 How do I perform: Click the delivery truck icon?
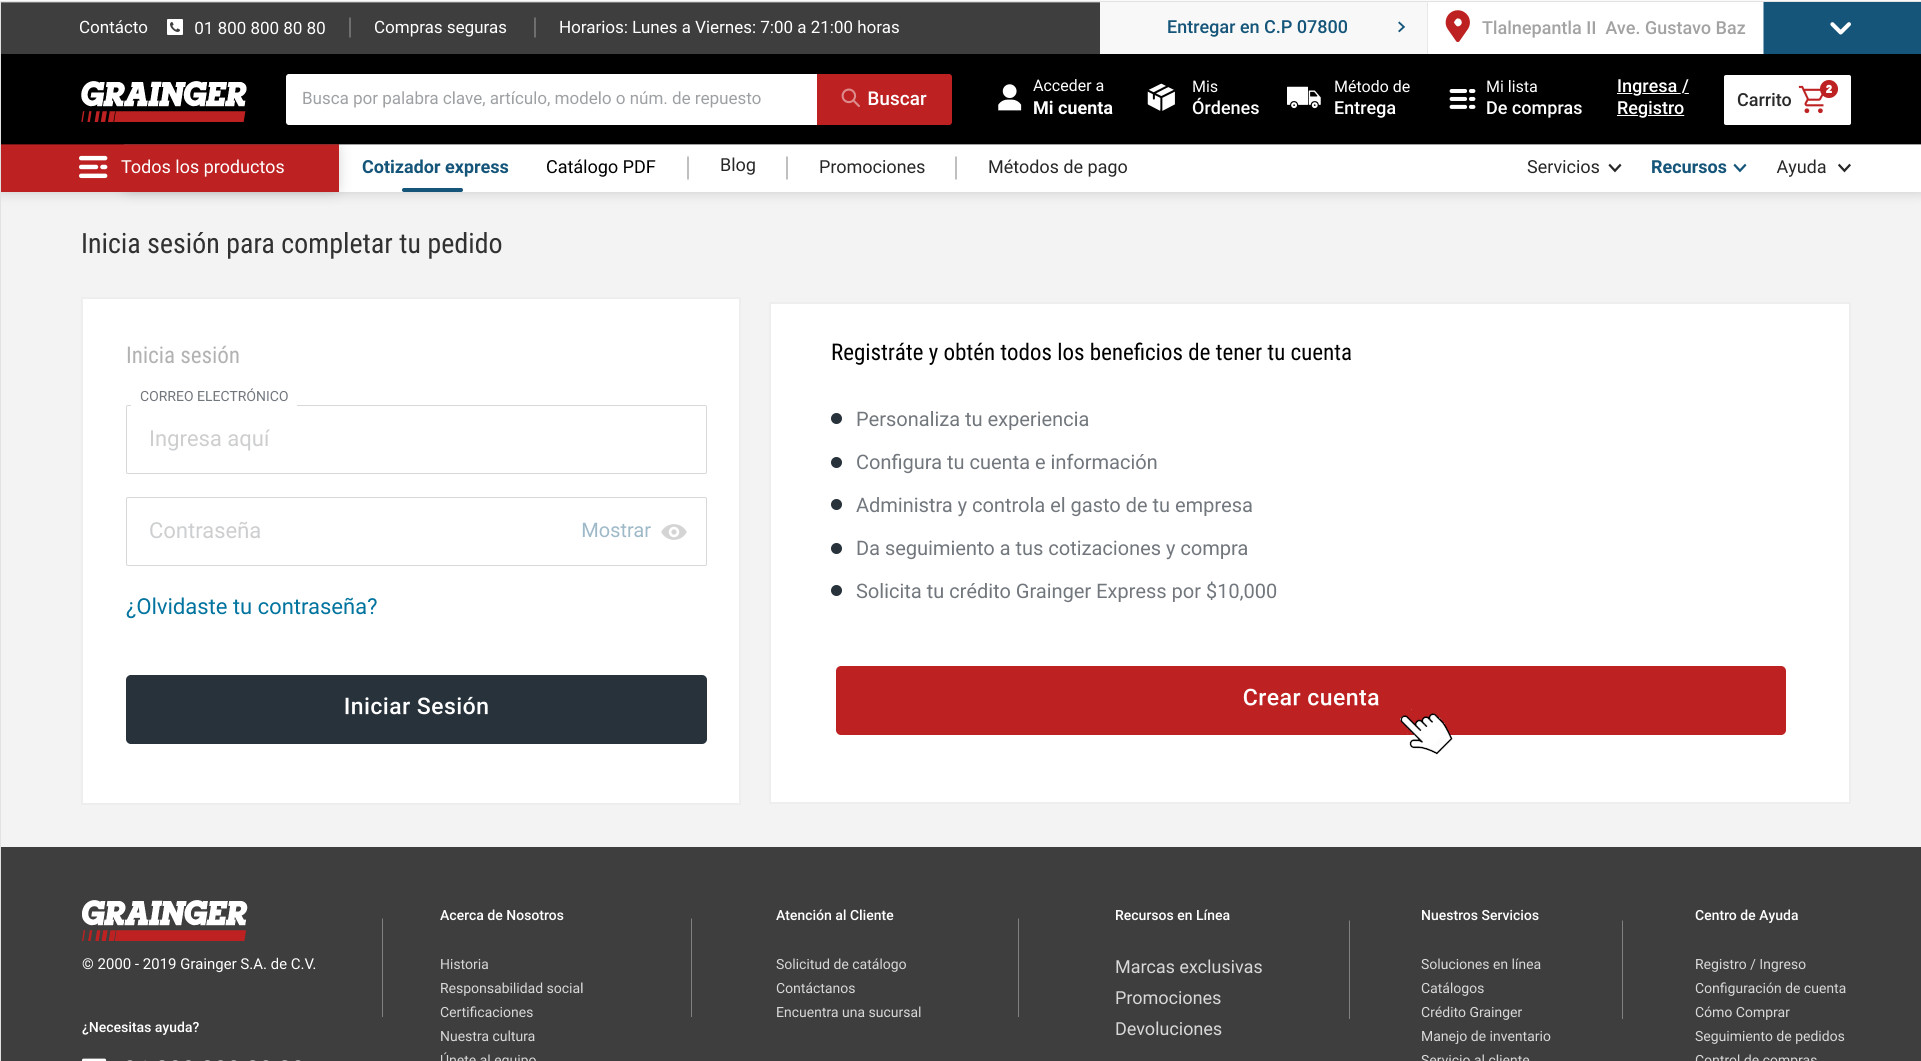(1304, 97)
